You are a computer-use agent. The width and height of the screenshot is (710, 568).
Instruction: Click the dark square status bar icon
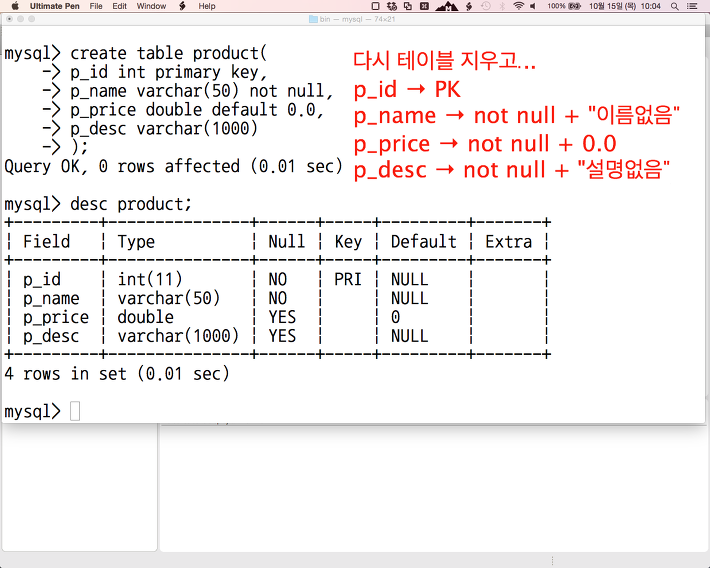424,6
